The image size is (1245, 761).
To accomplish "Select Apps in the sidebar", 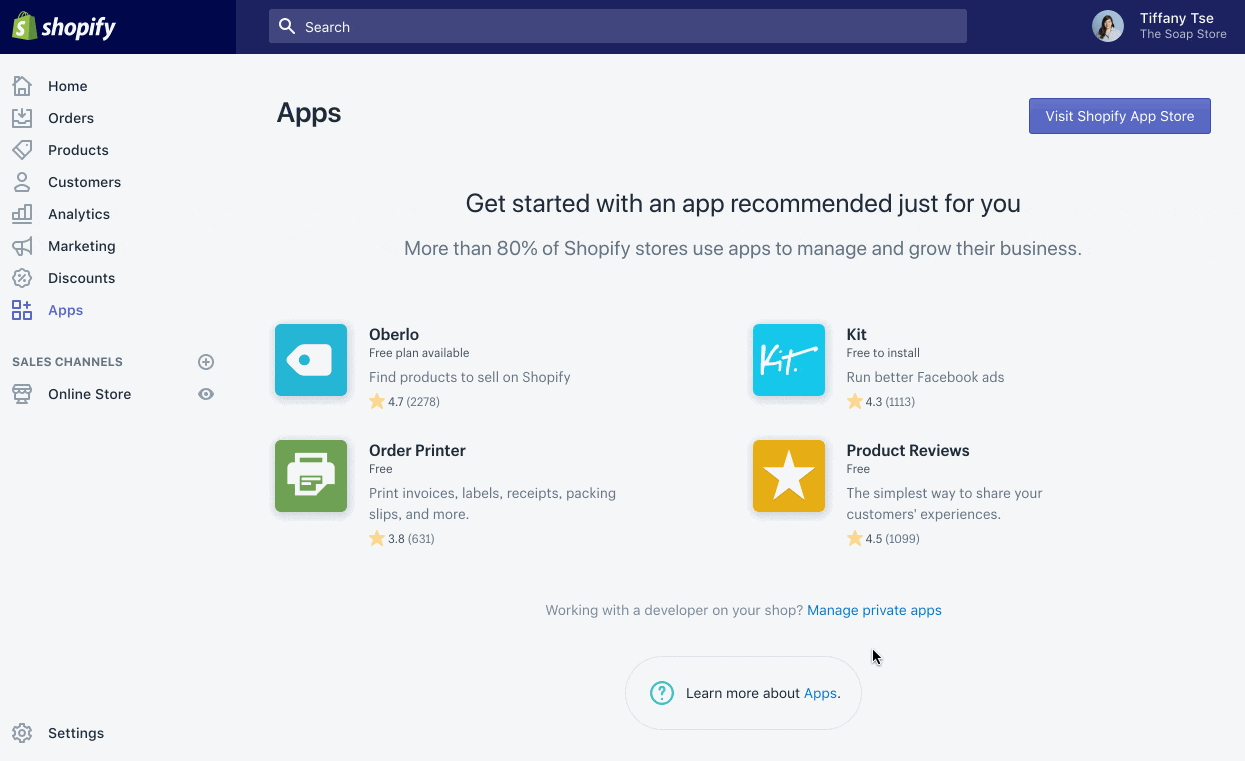I will [x=66, y=310].
